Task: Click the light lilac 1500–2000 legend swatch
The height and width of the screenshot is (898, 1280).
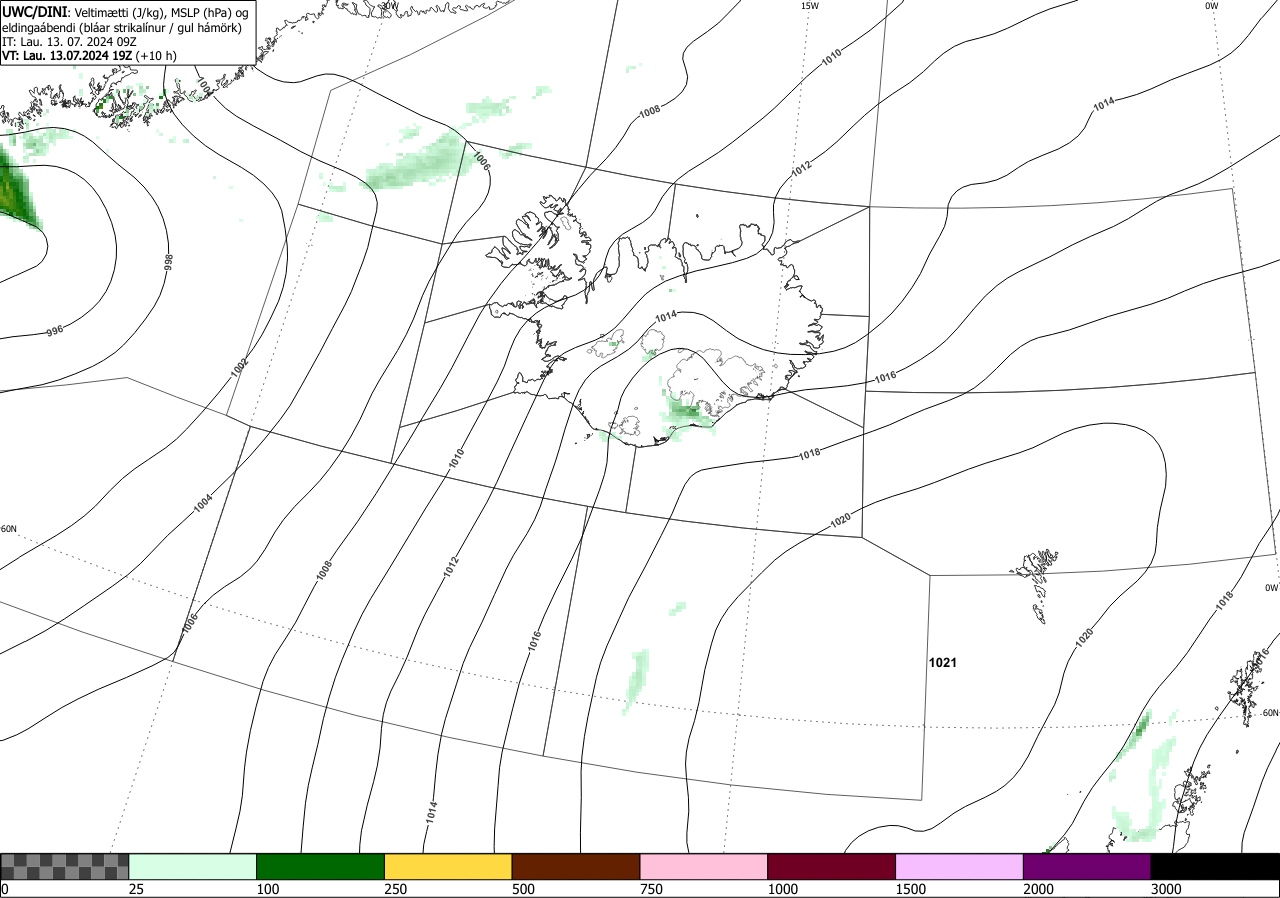Action: click(x=960, y=866)
